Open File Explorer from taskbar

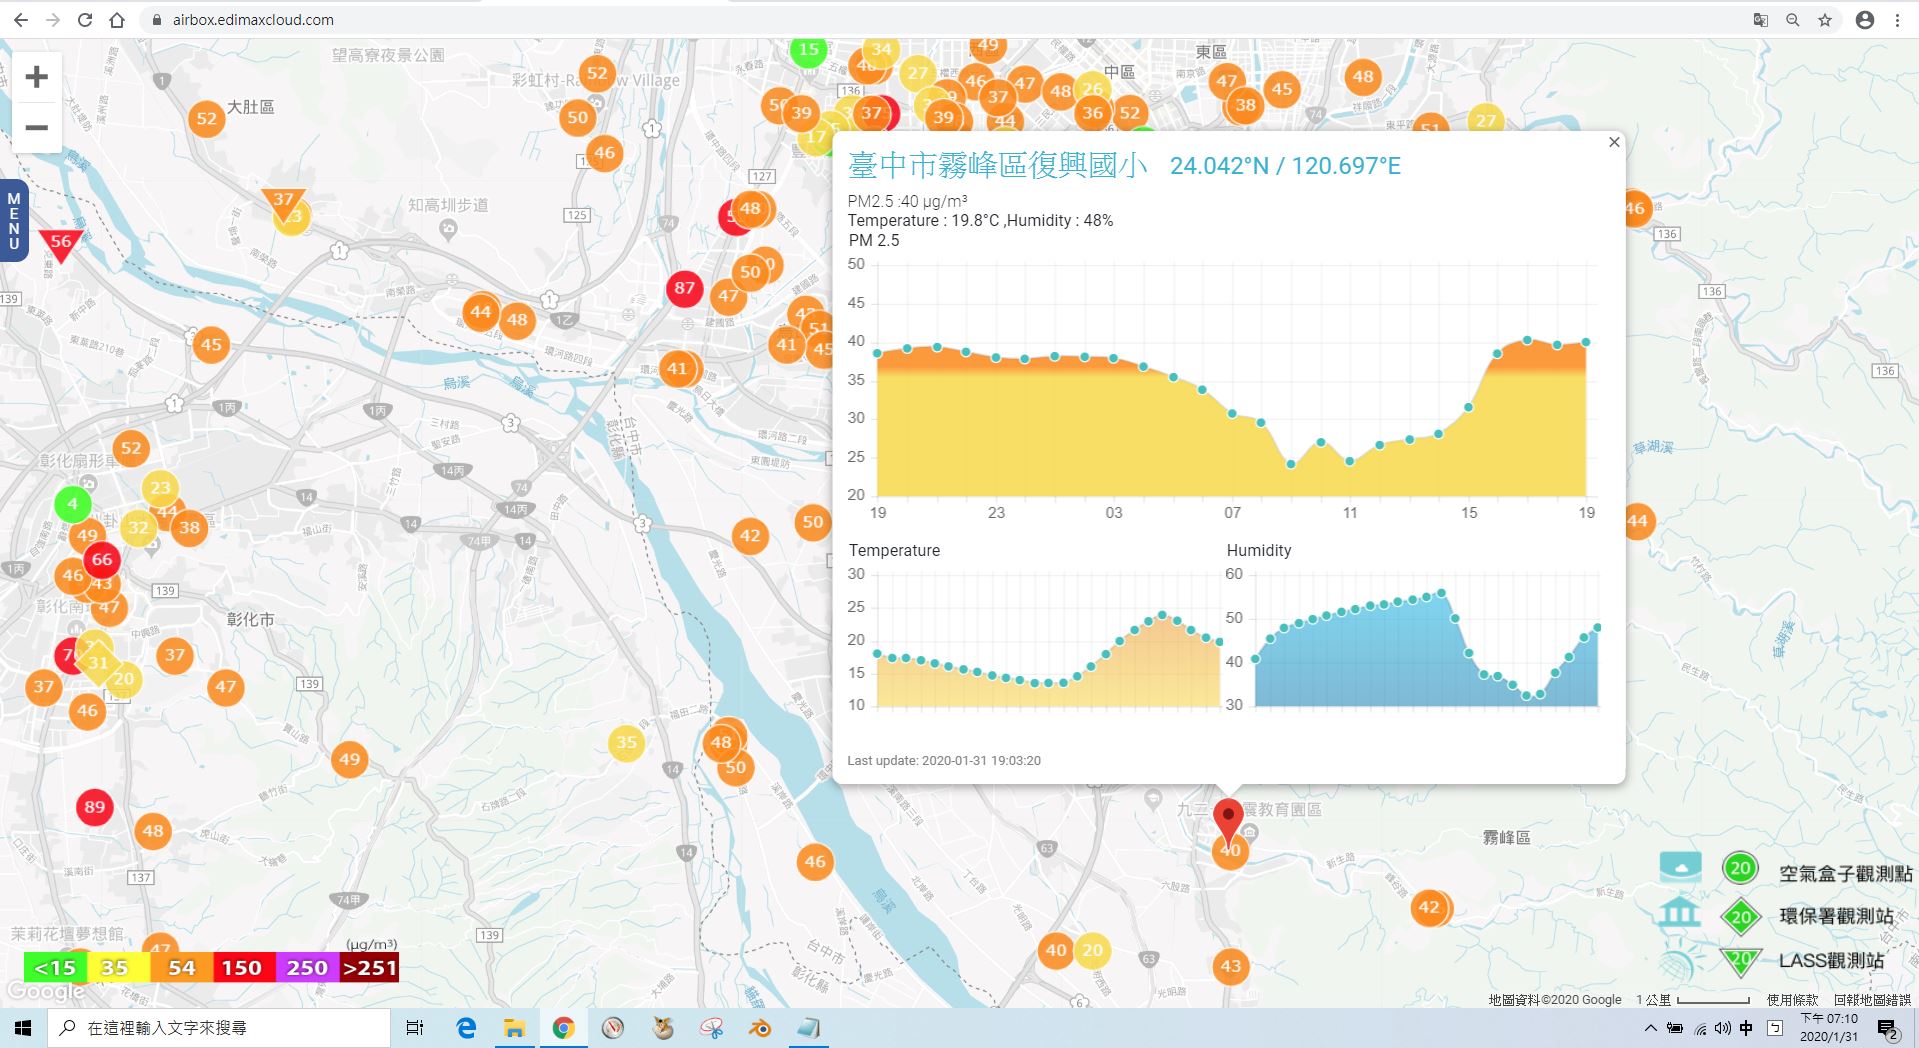pos(514,1028)
